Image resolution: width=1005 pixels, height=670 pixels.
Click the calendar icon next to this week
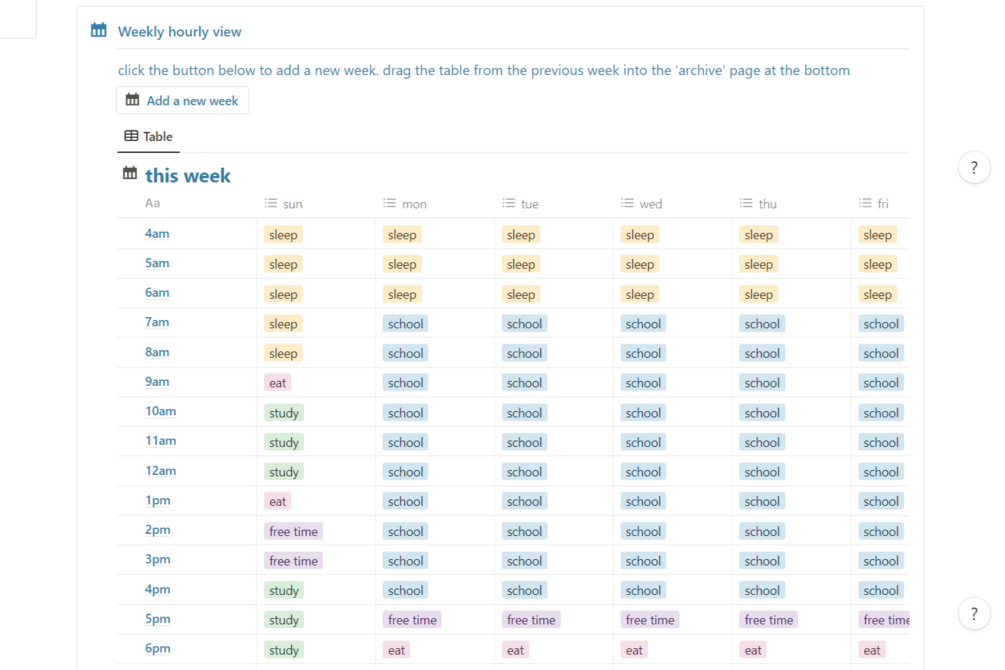(x=130, y=173)
